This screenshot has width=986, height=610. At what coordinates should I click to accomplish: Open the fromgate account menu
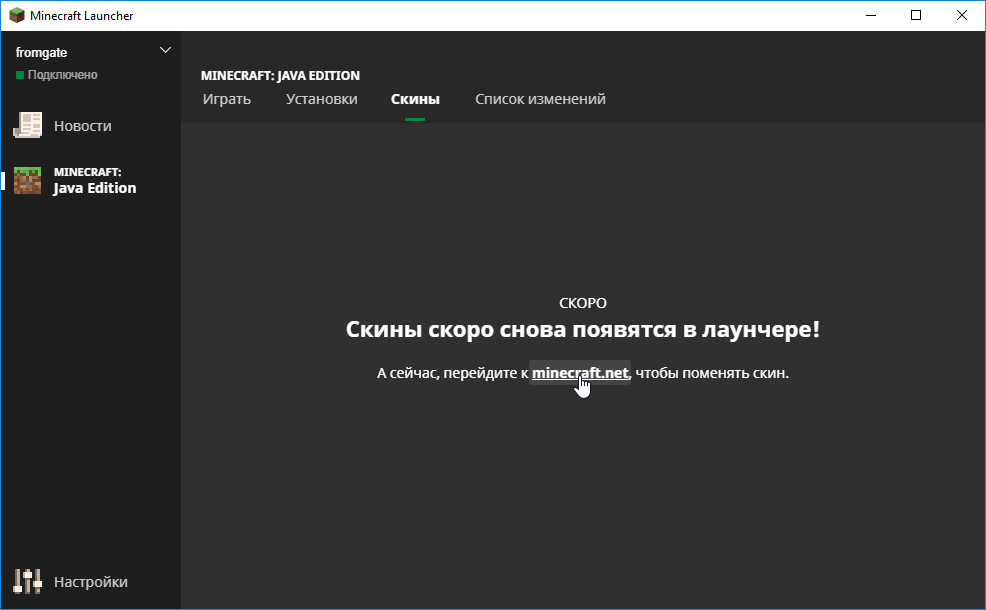(x=42, y=52)
